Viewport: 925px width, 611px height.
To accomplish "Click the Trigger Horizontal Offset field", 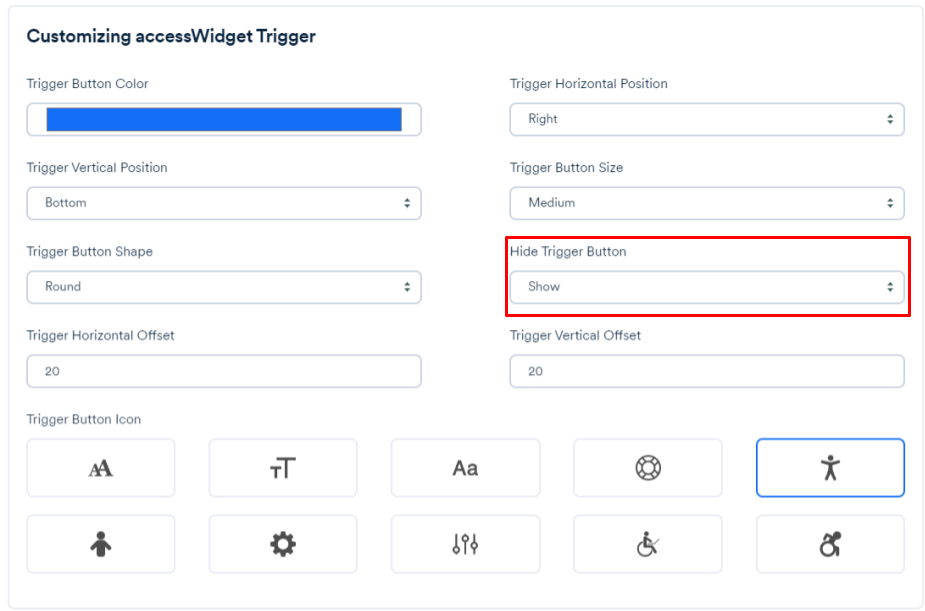I will tap(223, 371).
